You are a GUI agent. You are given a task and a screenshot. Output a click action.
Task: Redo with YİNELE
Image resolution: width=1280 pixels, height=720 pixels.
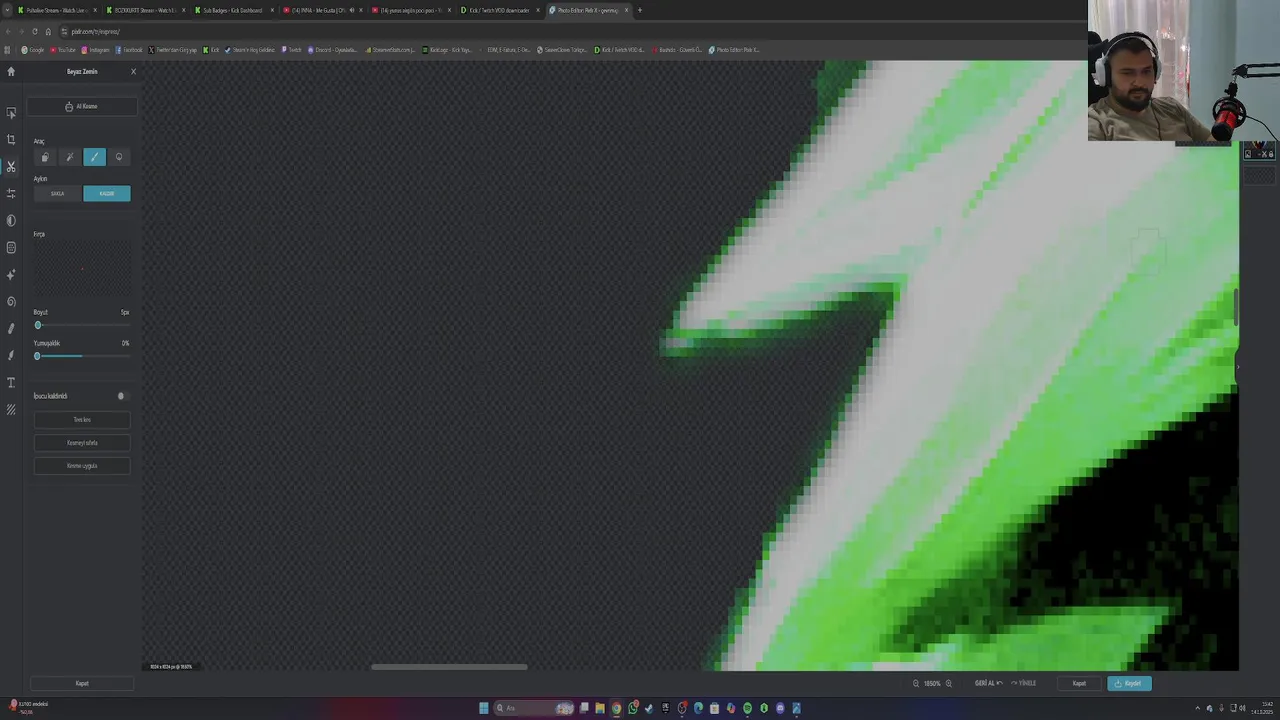(x=1024, y=684)
